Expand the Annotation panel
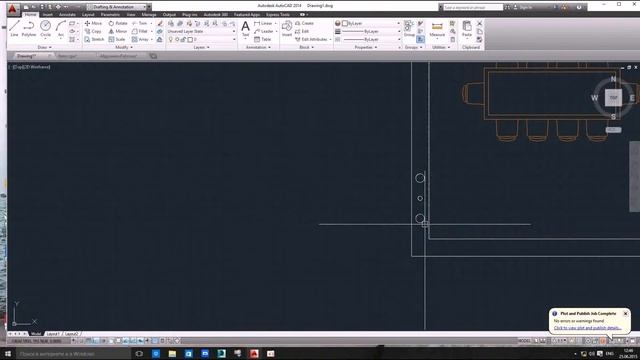This screenshot has width=640, height=360. pos(258,47)
